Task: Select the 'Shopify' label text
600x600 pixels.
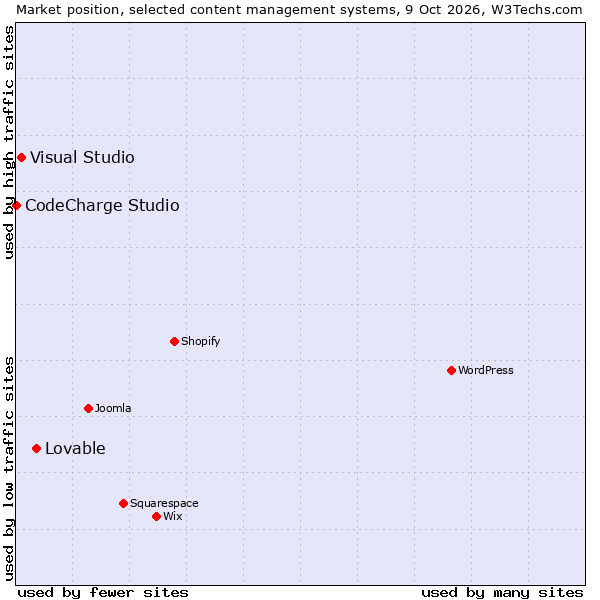Action: click(201, 341)
